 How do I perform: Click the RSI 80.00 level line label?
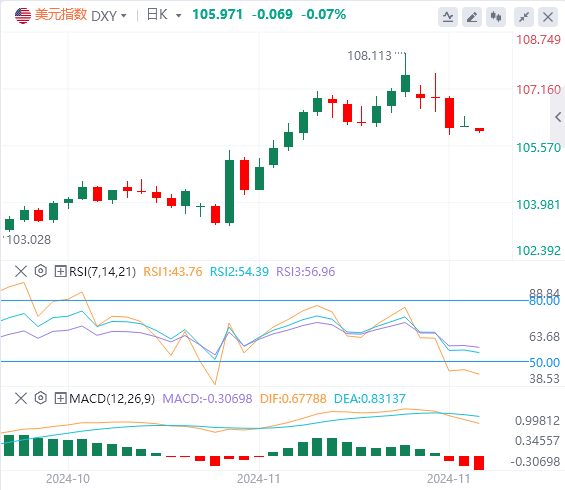click(x=544, y=301)
